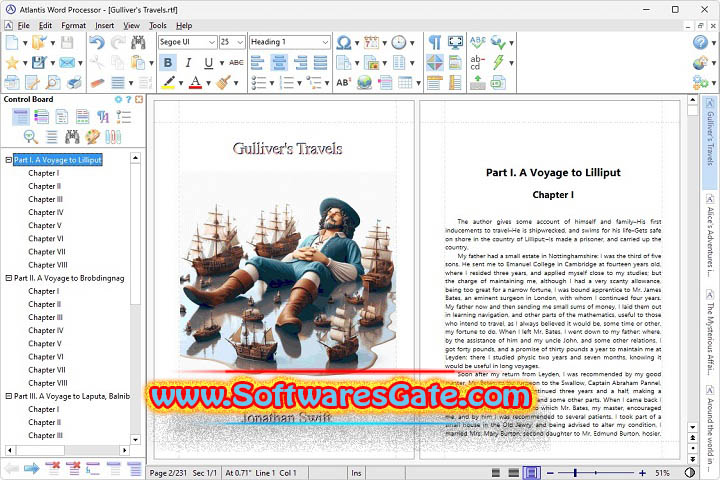Toggle Bold formatting

click(x=168, y=62)
